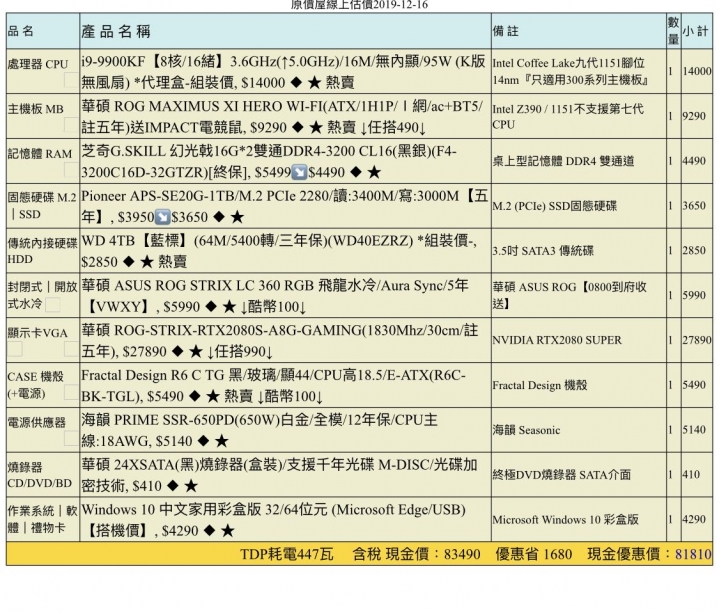The image size is (720, 613).
Task: Select the G.SKILL 幻光戟 16G*2 product text
Action: [269, 162]
